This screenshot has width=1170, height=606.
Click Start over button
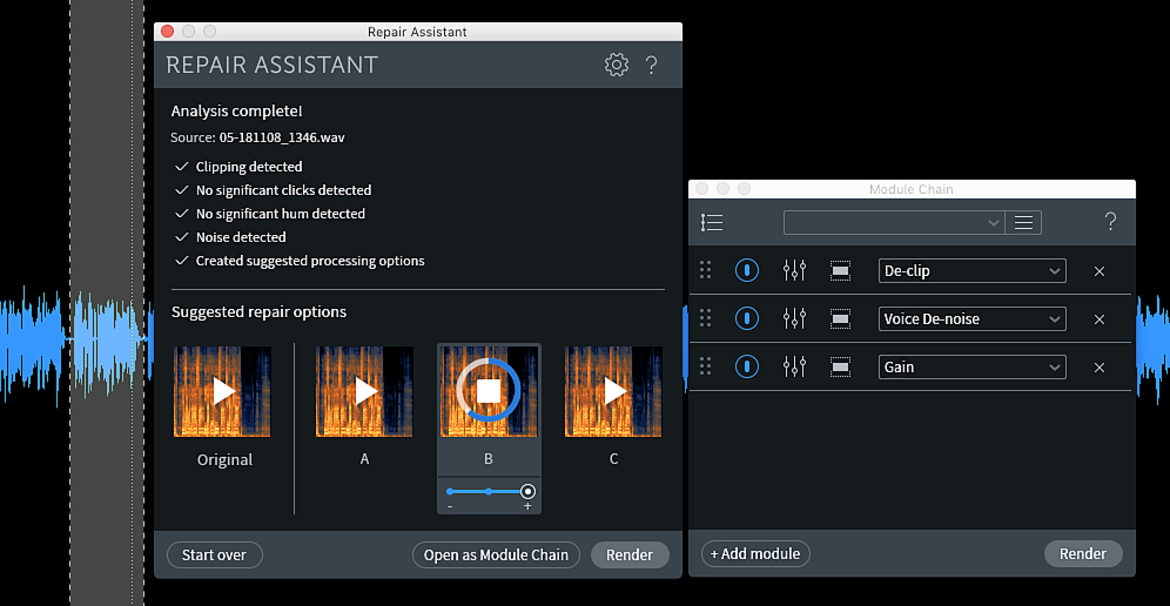pyautogui.click(x=214, y=555)
